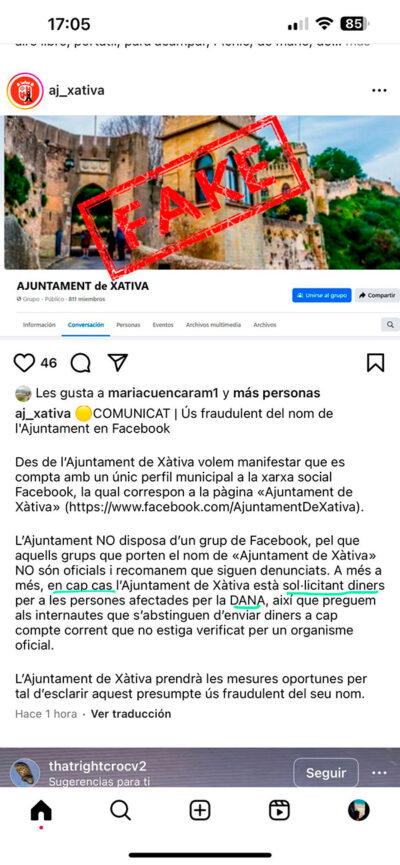Tap the FAKE-stamped post image
This screenshot has height=865, width=400.
click(200, 226)
